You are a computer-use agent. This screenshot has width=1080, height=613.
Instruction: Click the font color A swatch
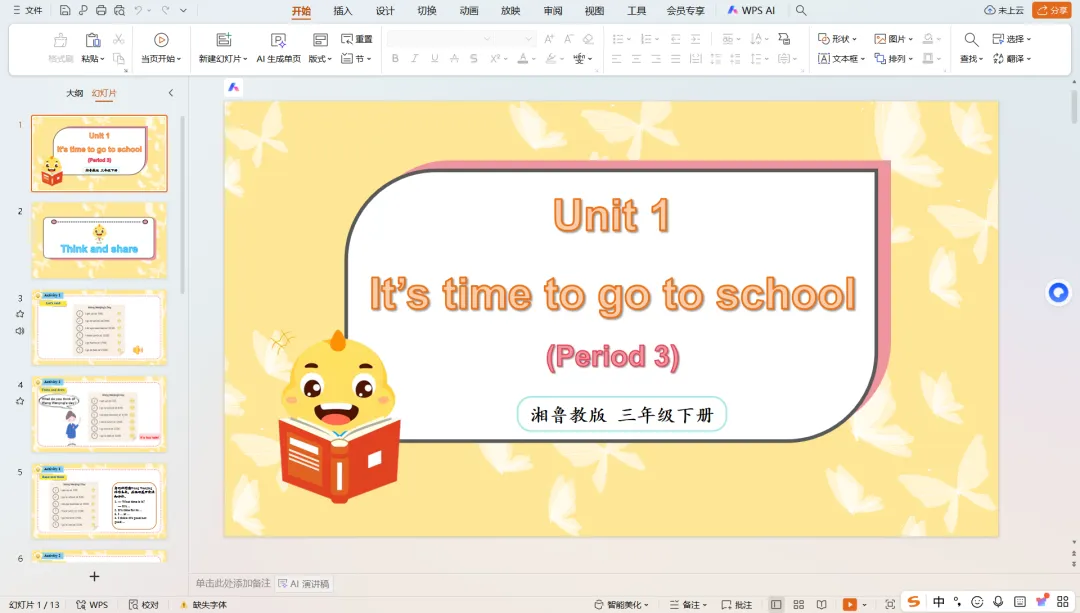pos(523,59)
